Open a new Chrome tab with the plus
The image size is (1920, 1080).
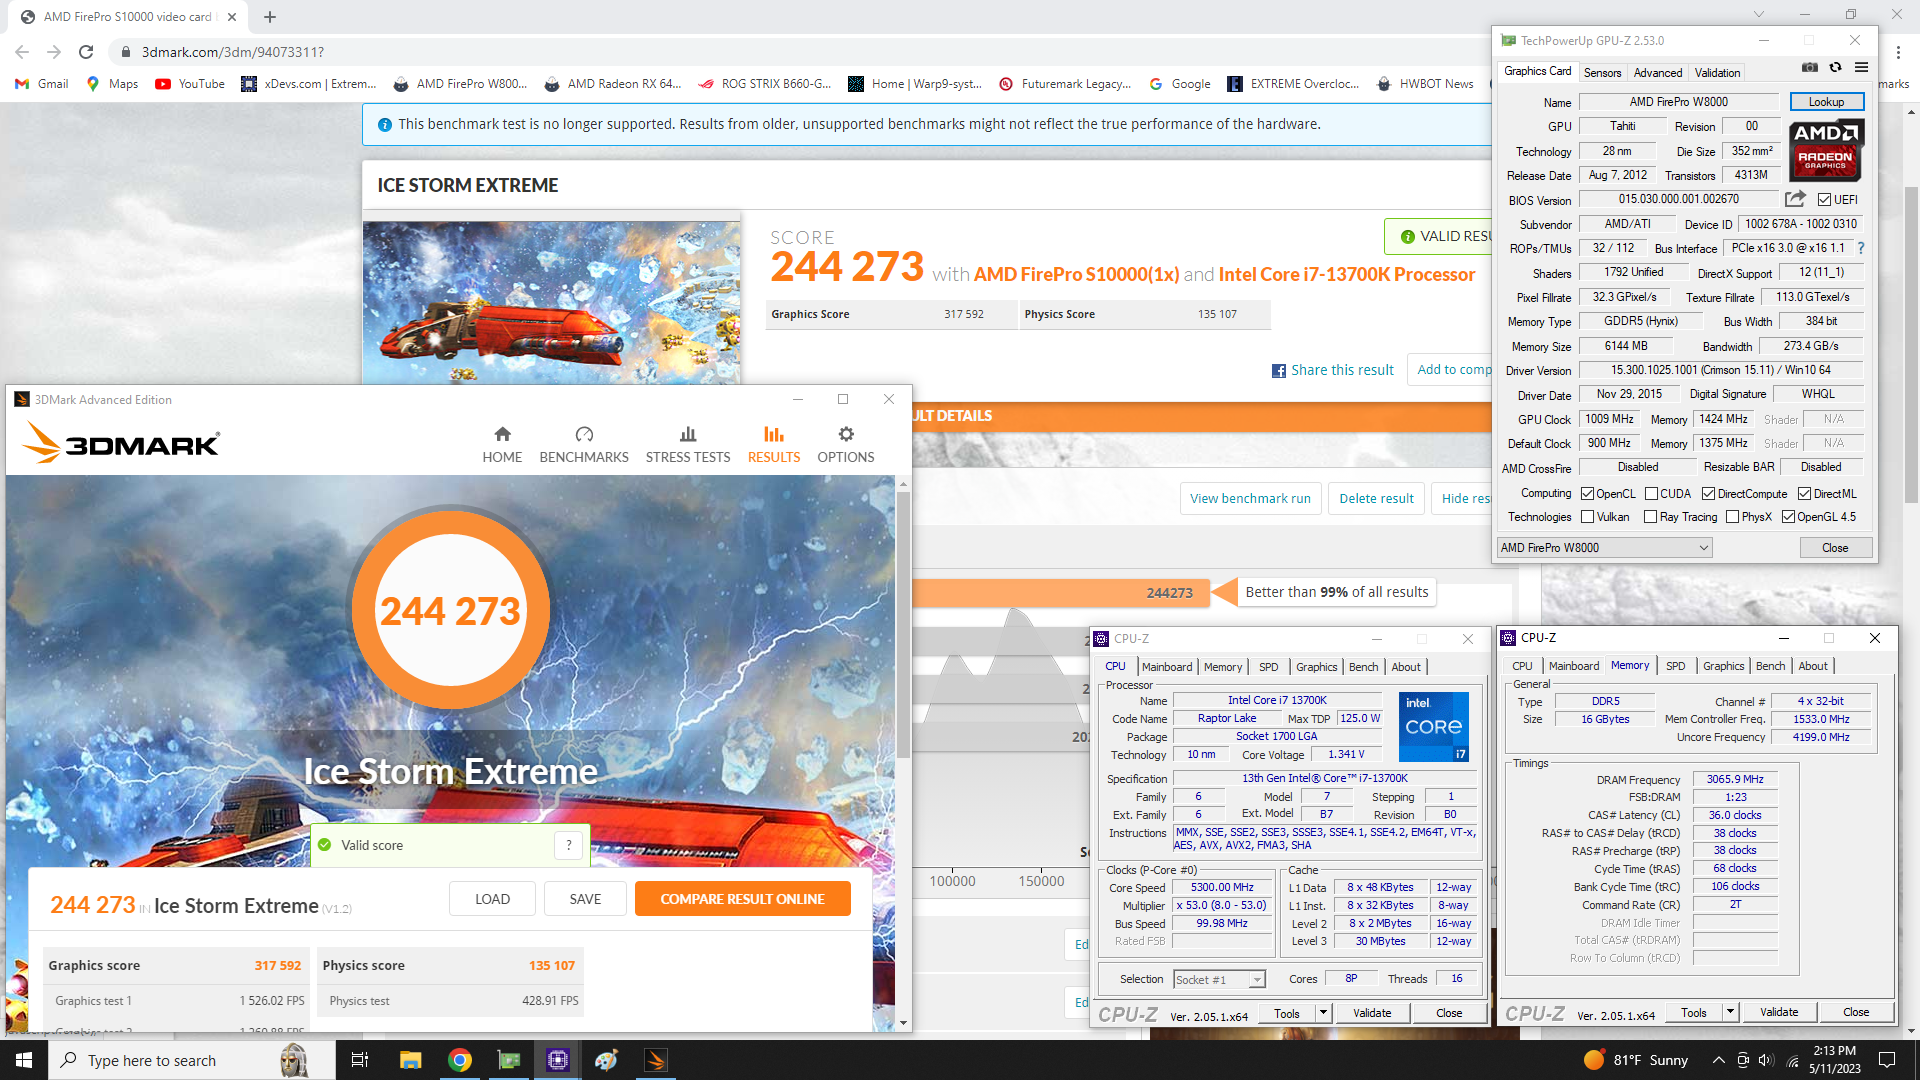click(x=270, y=17)
